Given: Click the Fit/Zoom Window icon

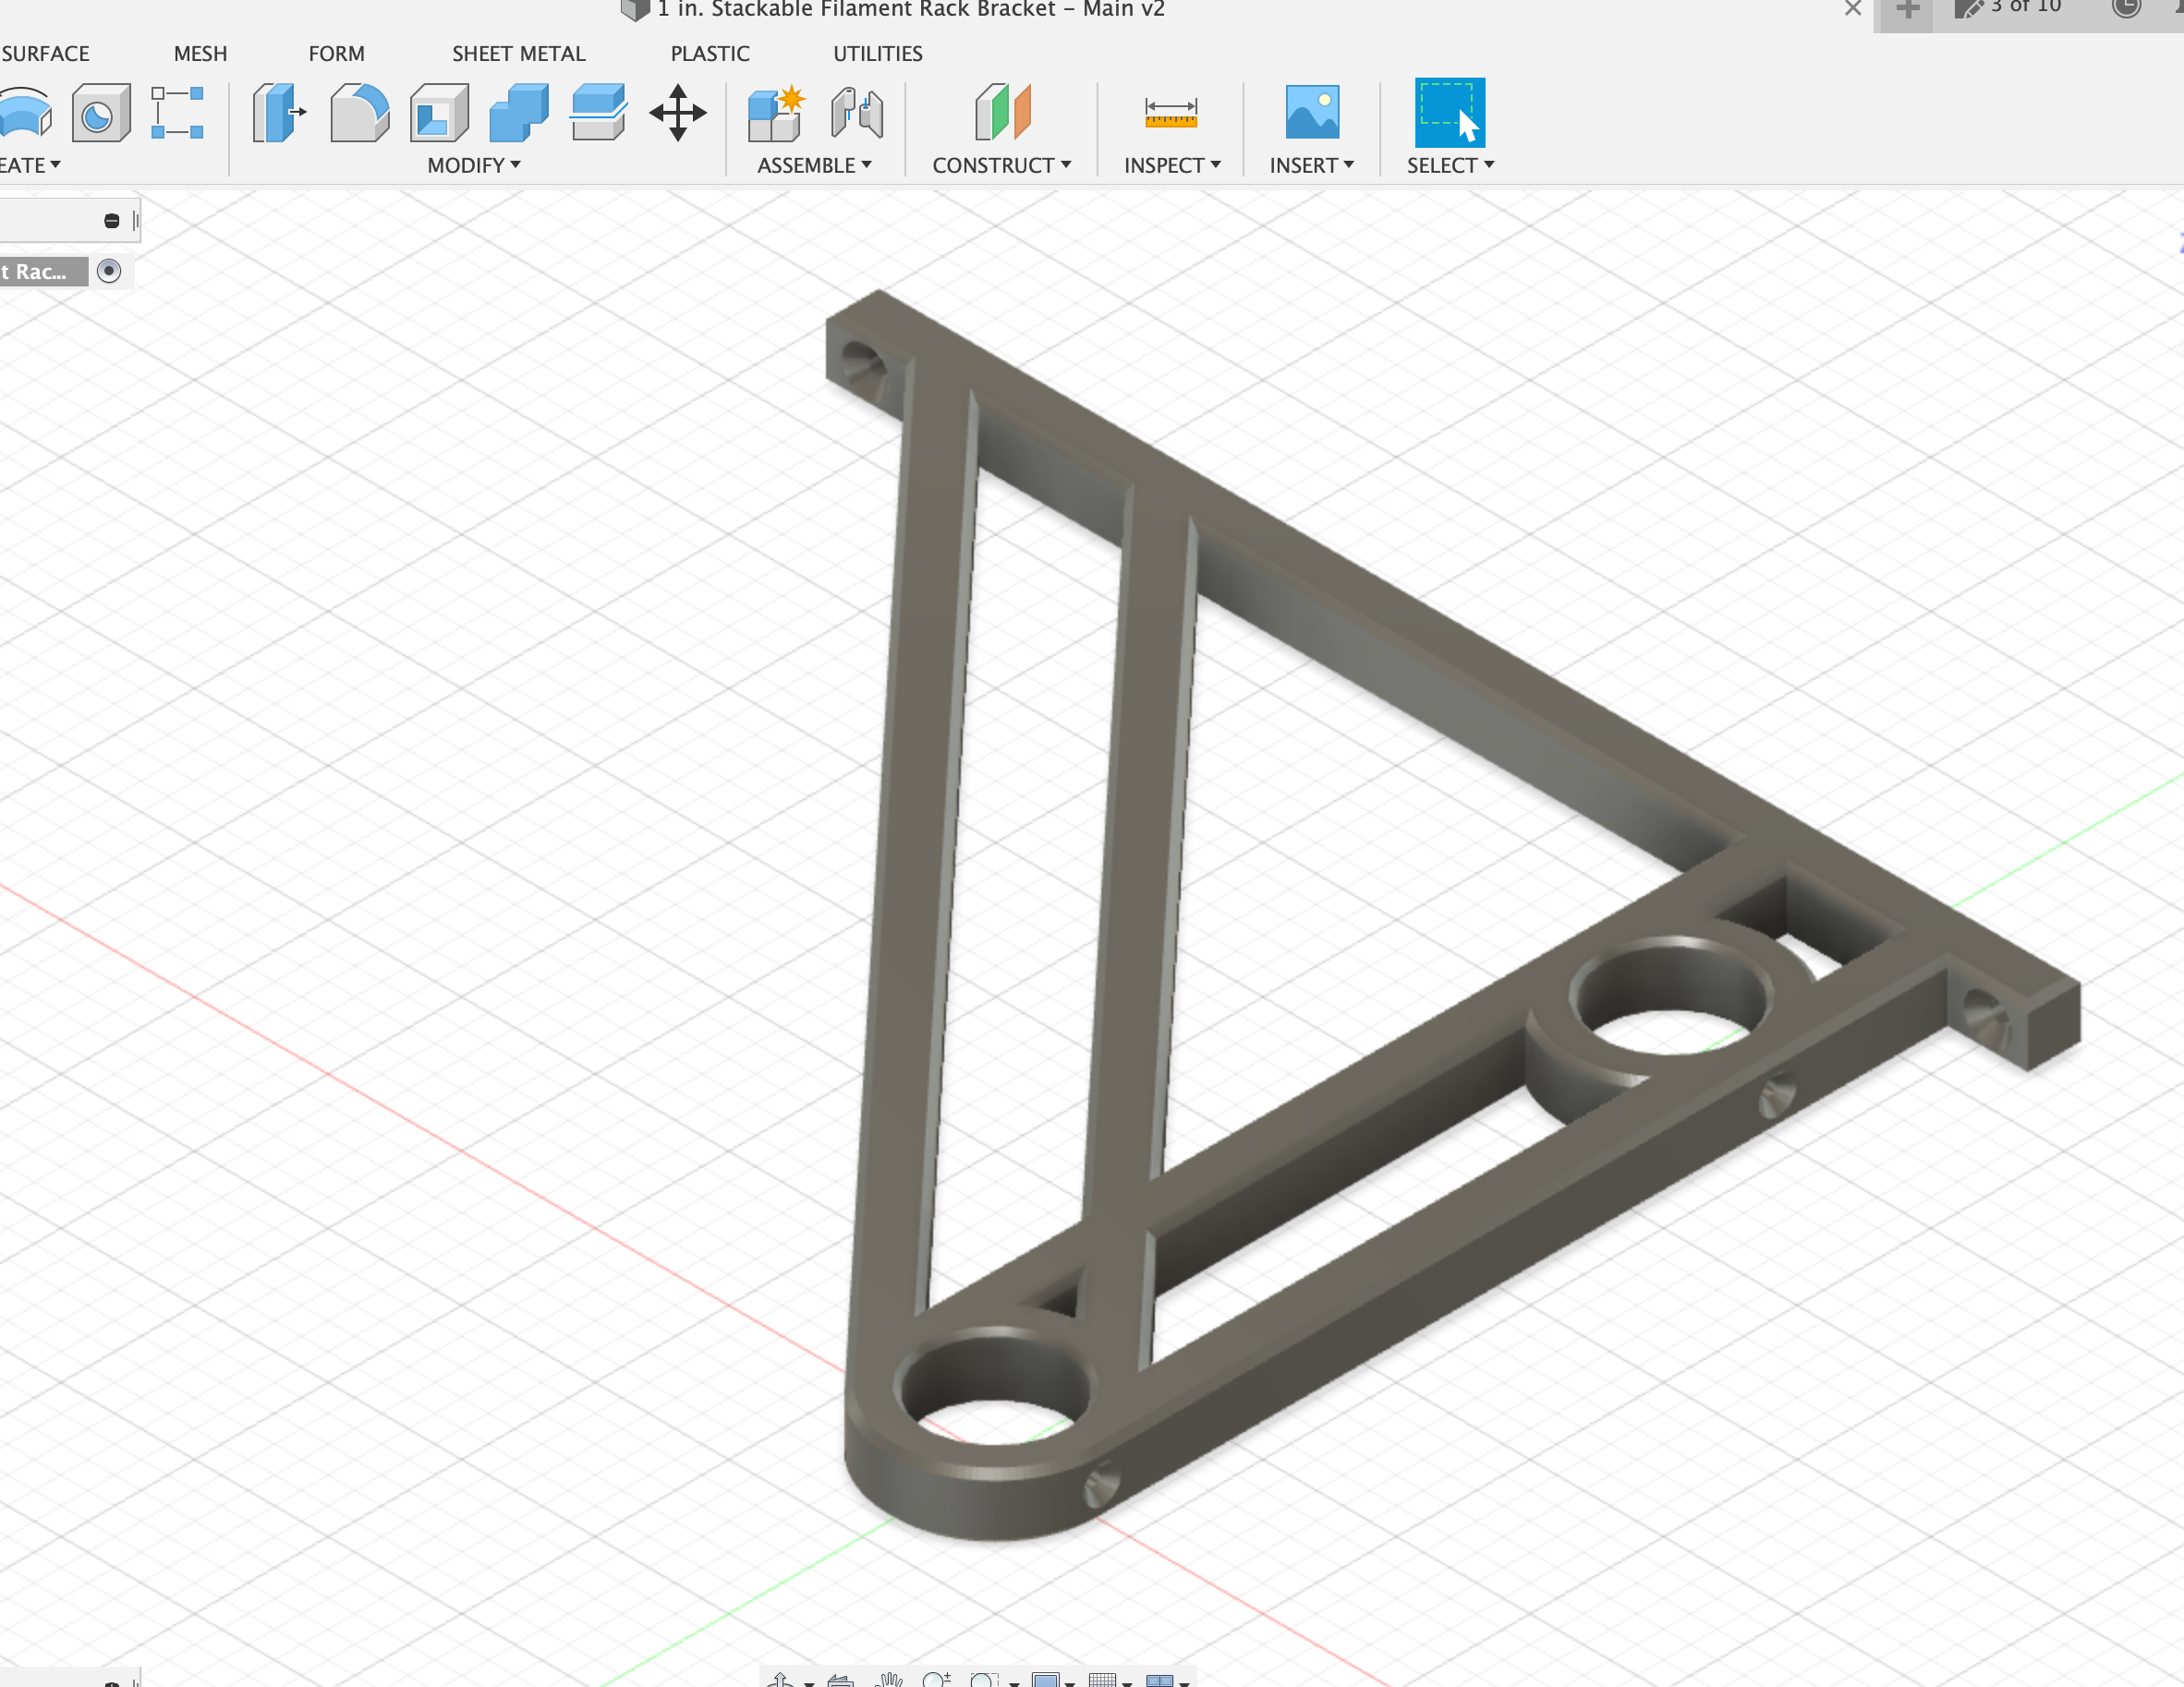Looking at the screenshot, I should click(x=984, y=1679).
